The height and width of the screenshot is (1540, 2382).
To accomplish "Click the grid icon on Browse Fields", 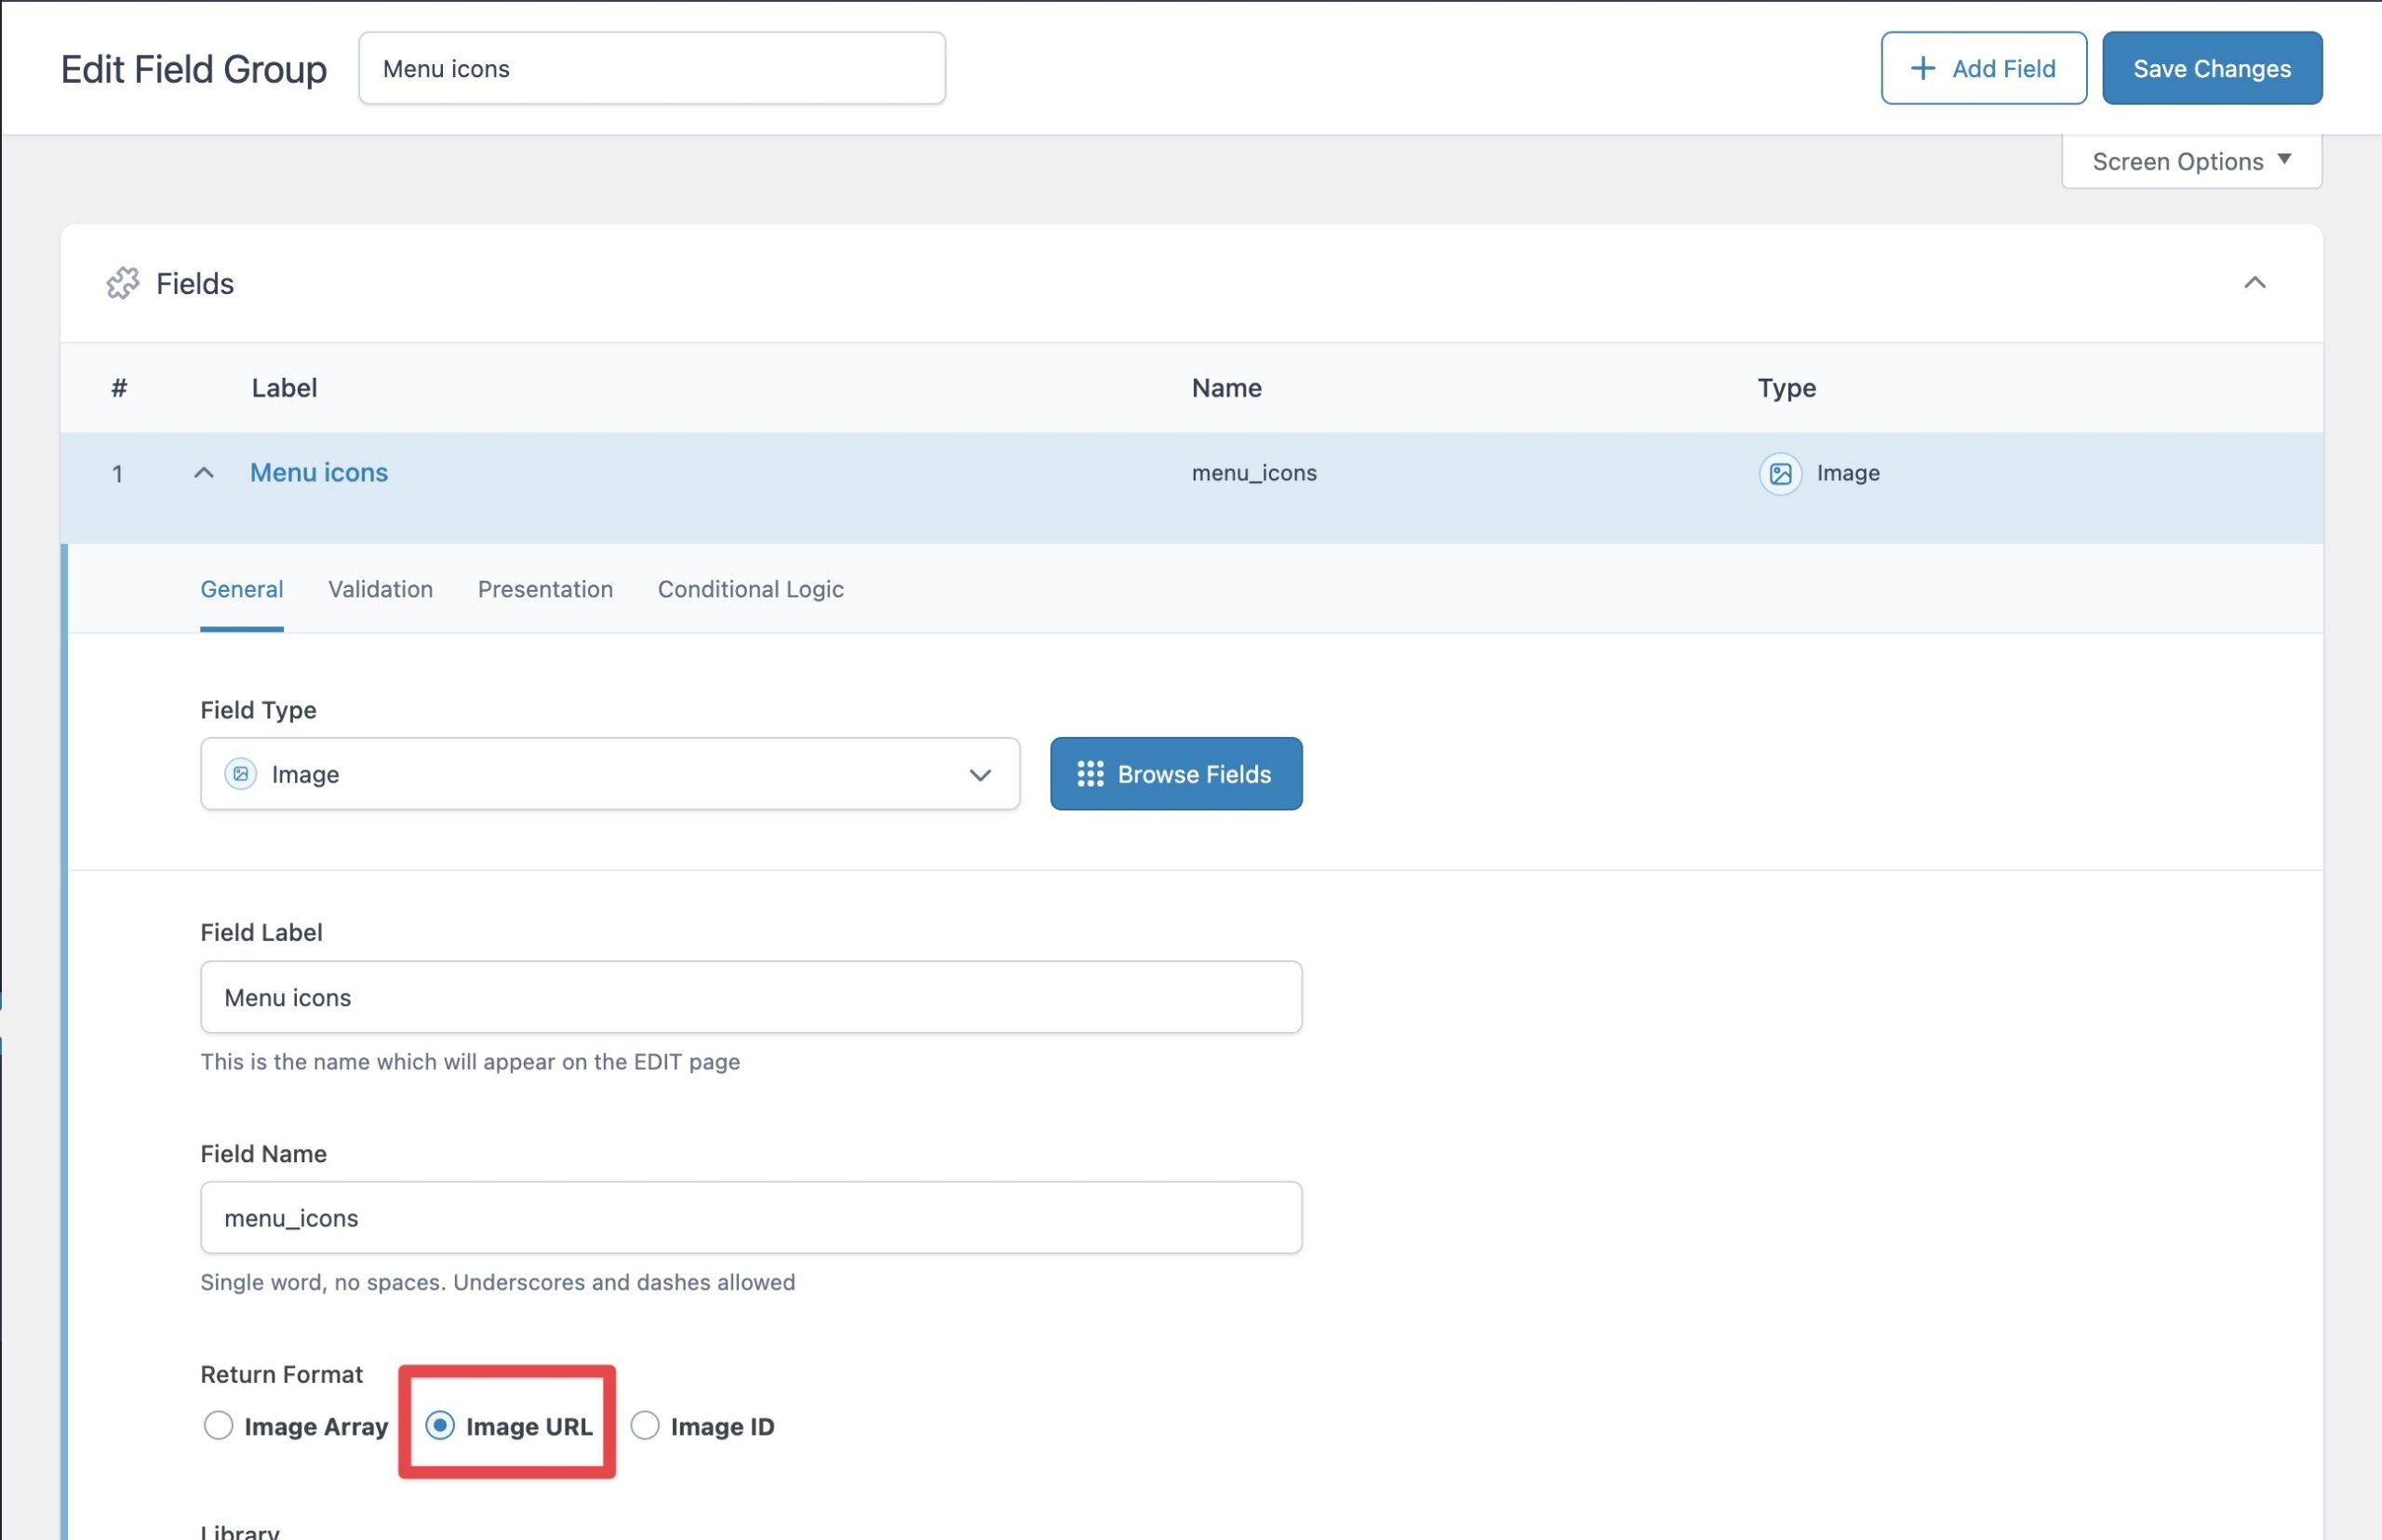I will click(x=1090, y=774).
